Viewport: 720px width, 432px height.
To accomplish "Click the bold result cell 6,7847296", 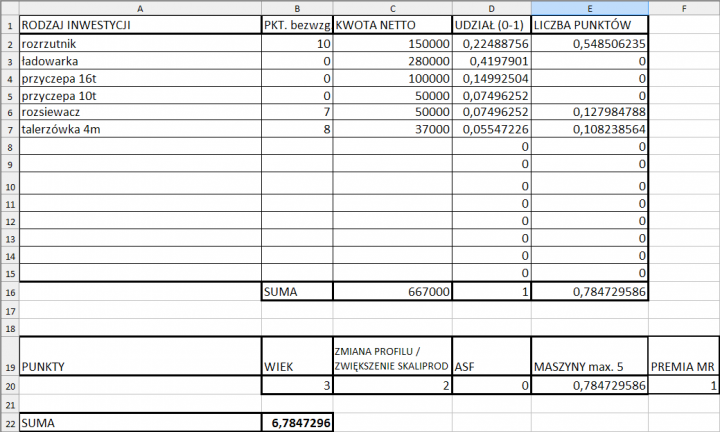I will point(296,423).
